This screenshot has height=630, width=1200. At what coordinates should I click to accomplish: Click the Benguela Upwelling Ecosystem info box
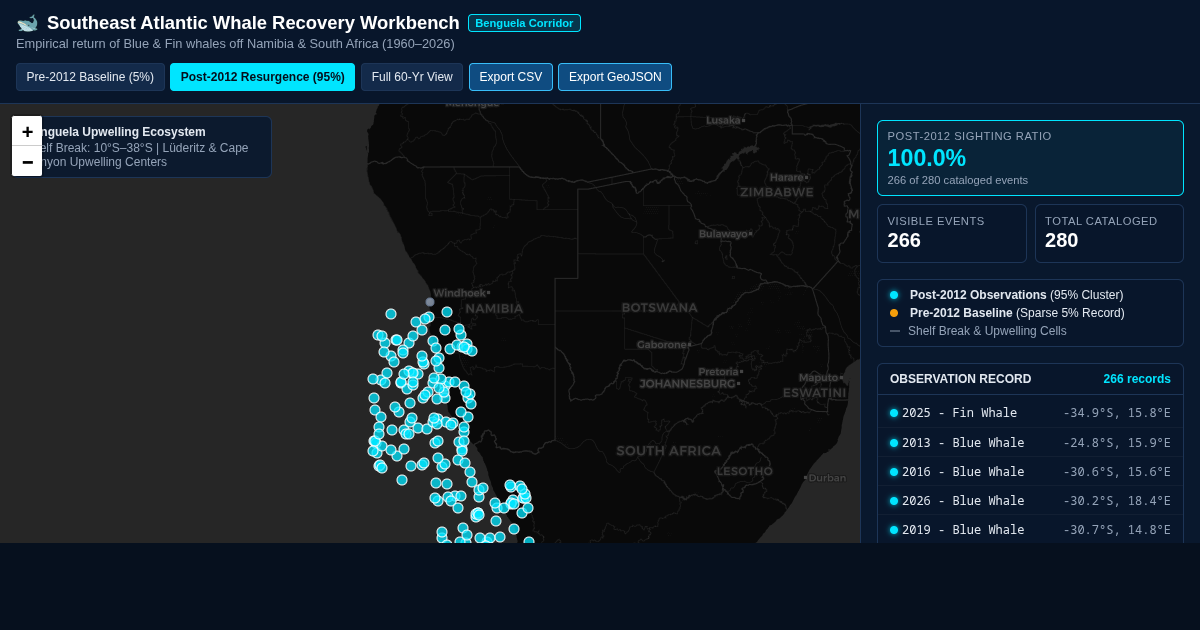144,147
